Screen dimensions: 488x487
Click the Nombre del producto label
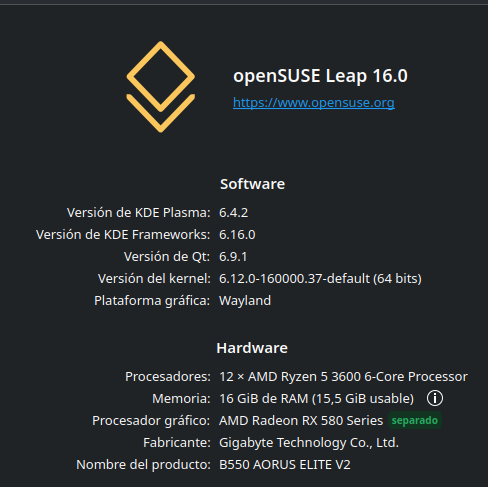(x=143, y=465)
